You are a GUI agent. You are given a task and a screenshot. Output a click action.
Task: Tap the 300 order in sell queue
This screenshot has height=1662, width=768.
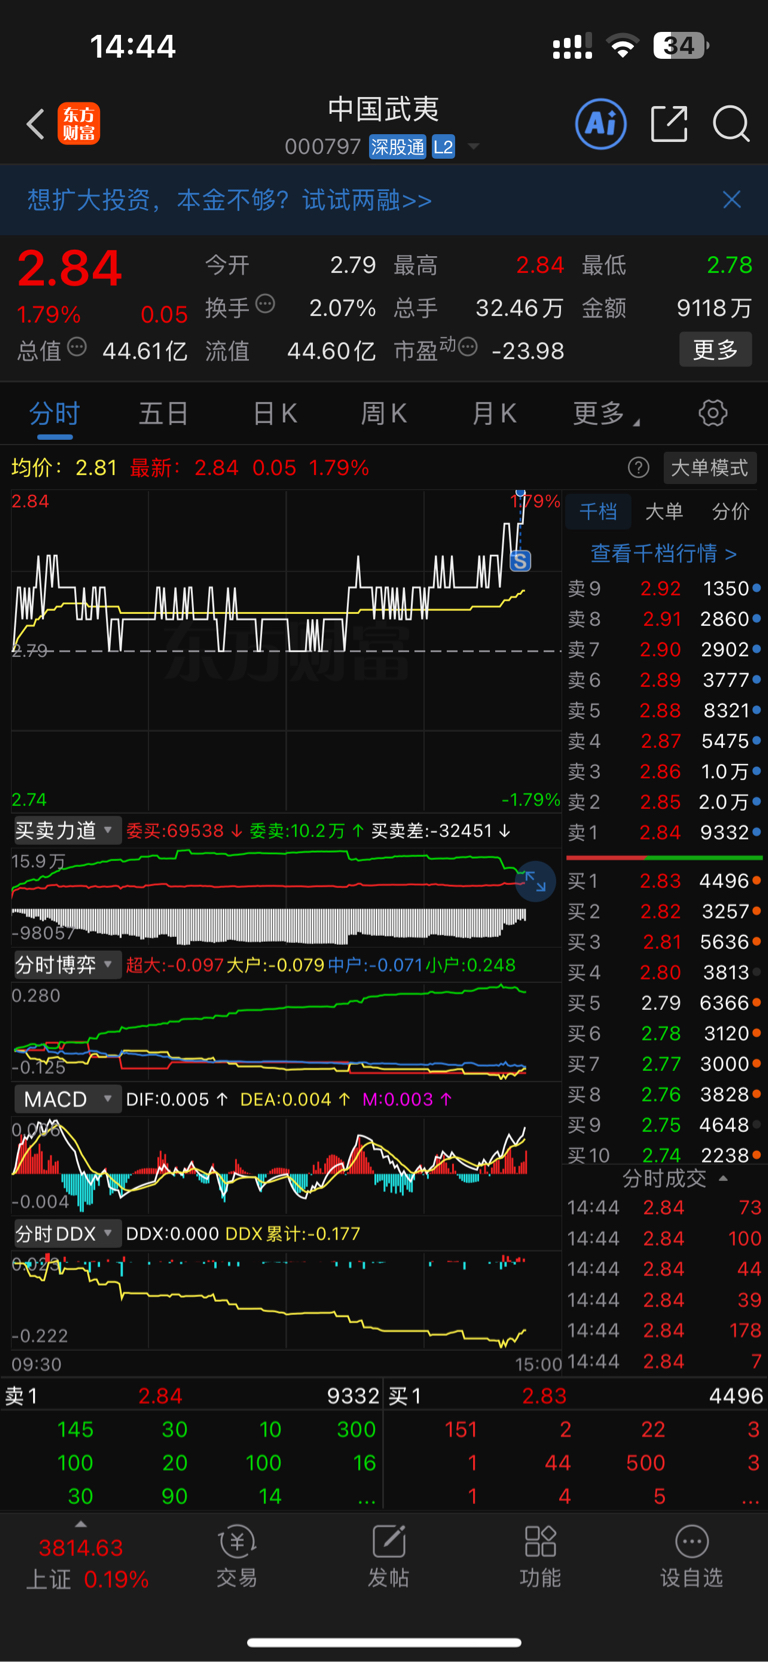tap(356, 1430)
